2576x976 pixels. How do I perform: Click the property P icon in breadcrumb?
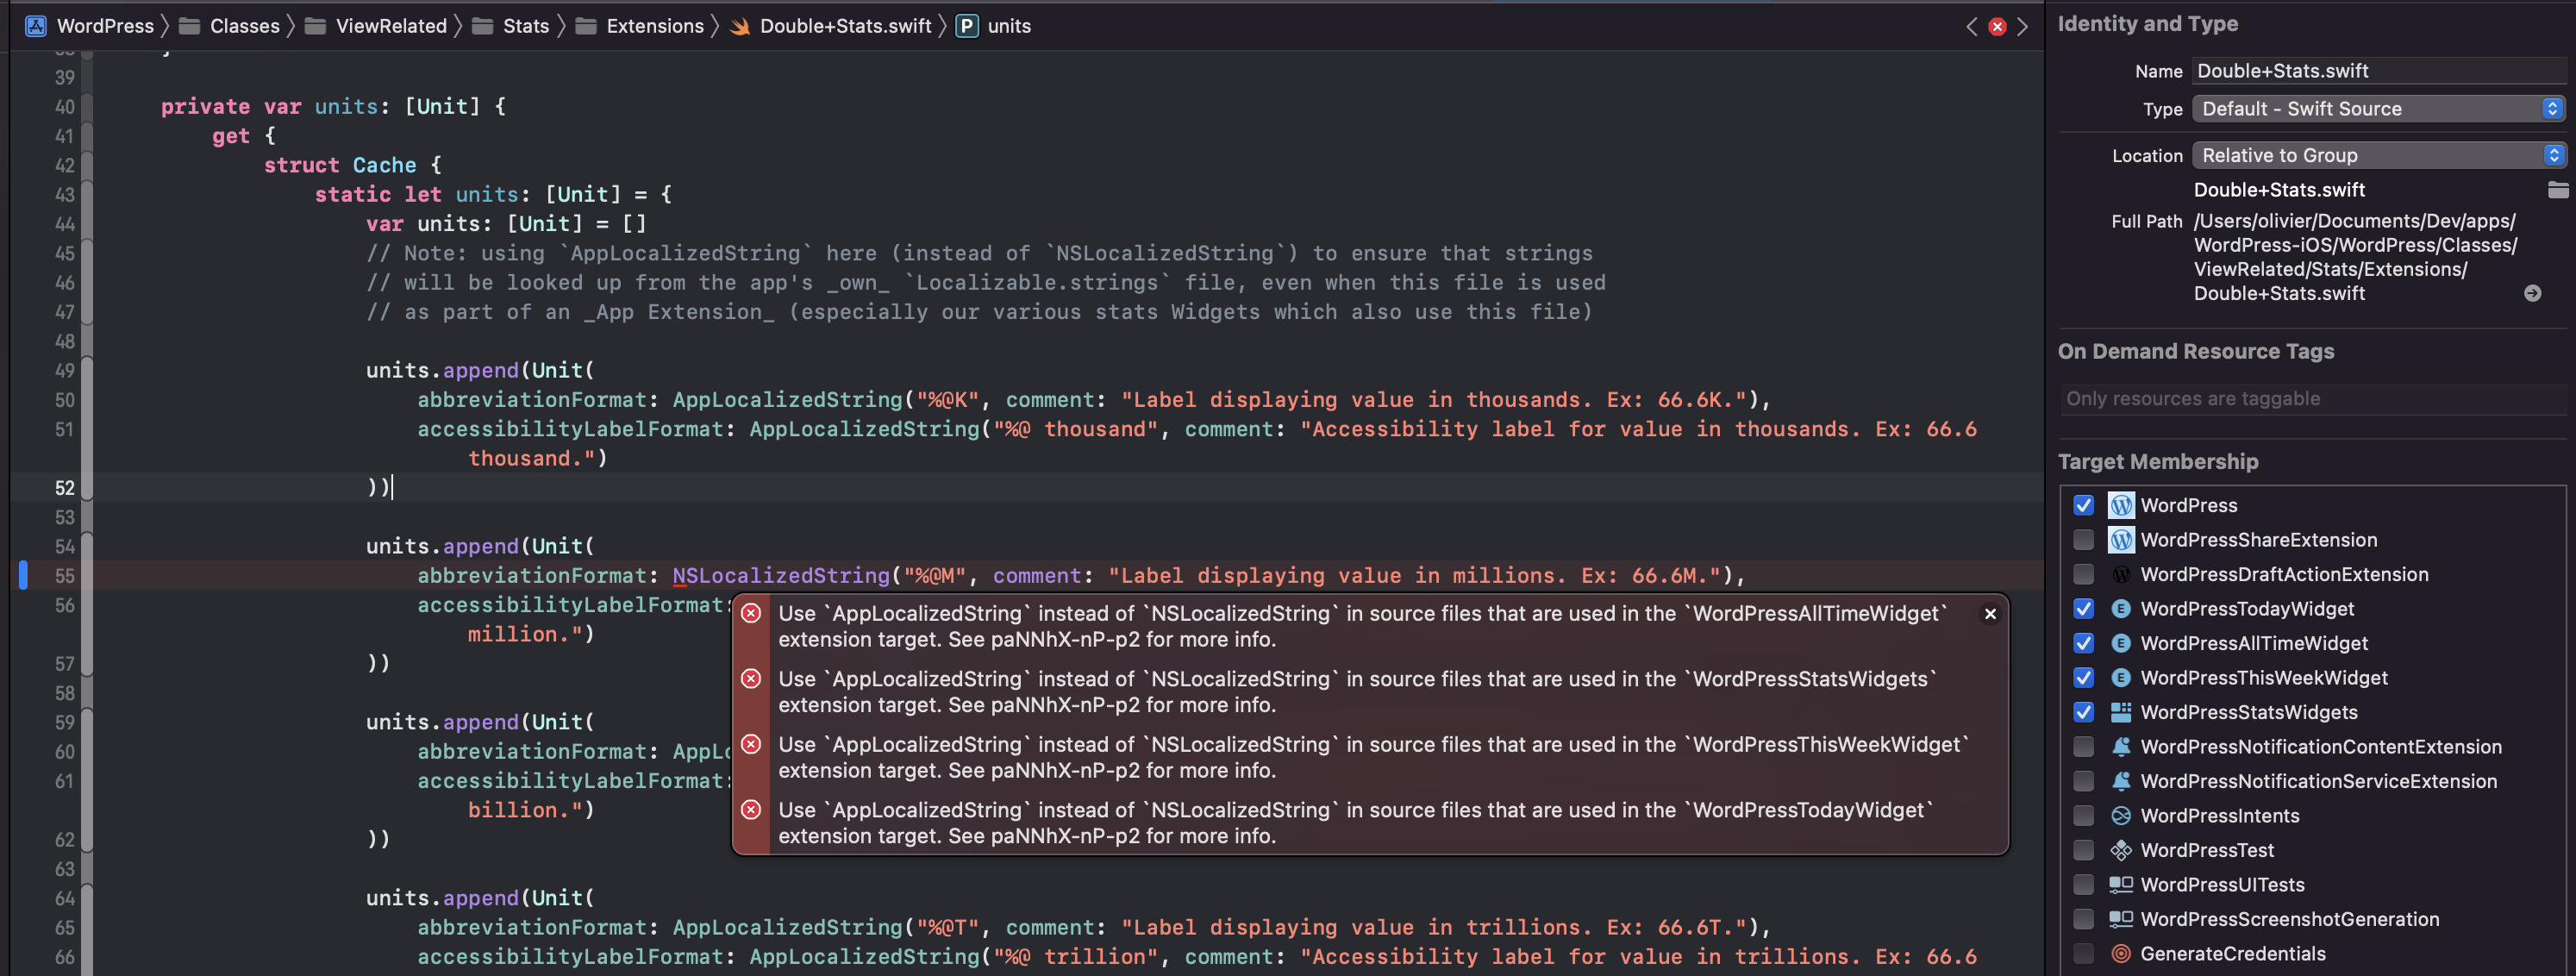(x=967, y=26)
